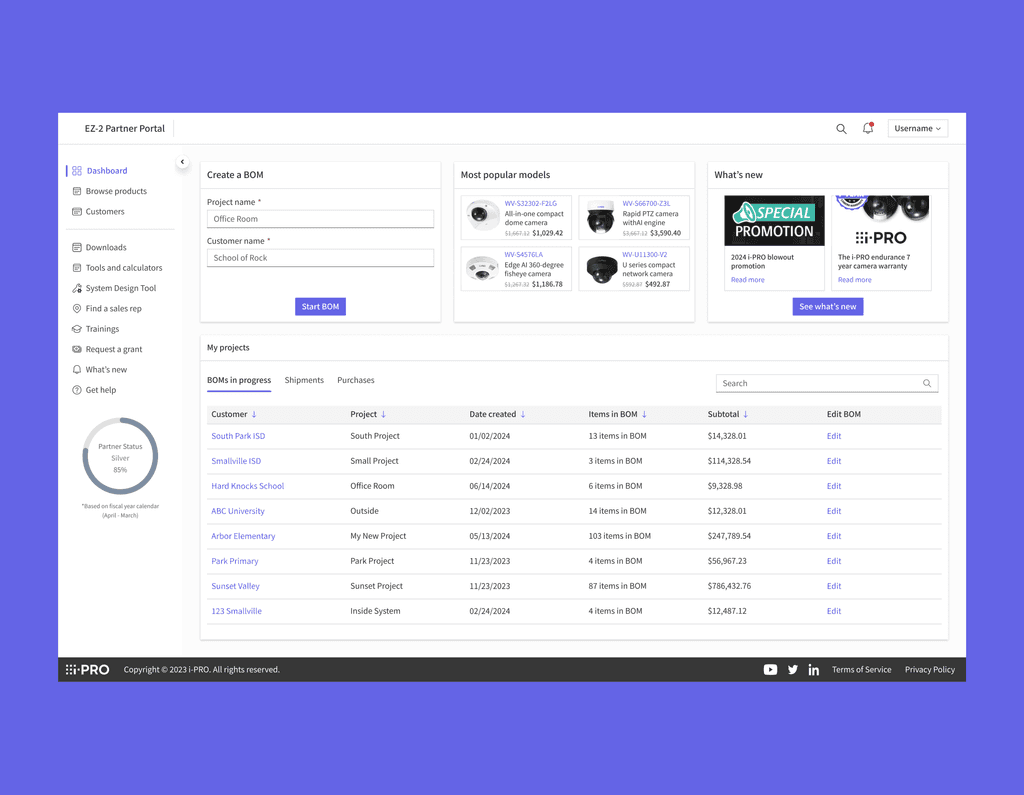Sort by Items in BOM column arrow
The width and height of the screenshot is (1024, 795).
tap(645, 414)
